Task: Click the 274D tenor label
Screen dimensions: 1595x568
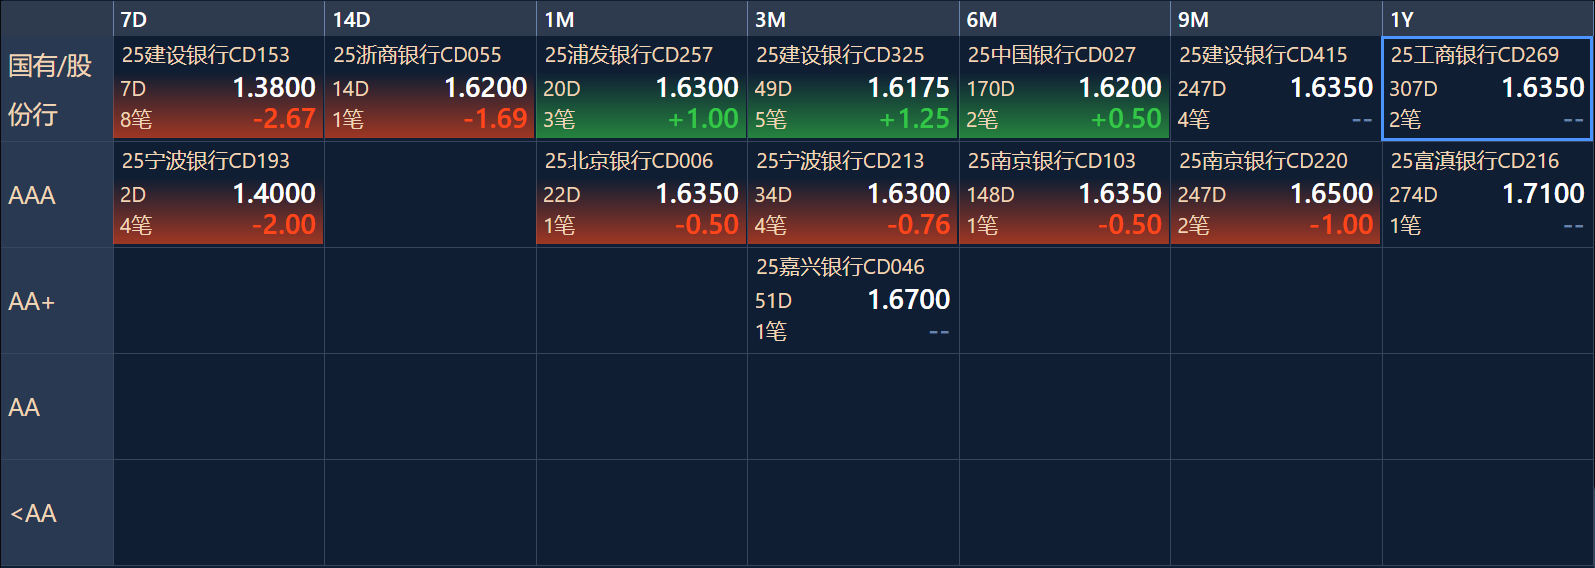Action: click(1413, 195)
